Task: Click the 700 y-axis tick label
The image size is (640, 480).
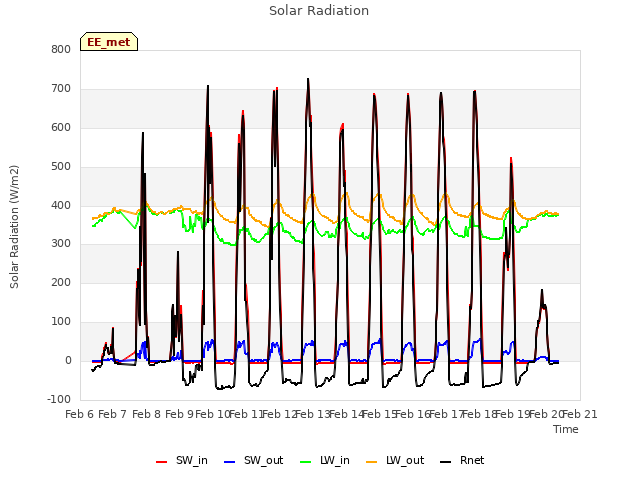Action: [61, 89]
